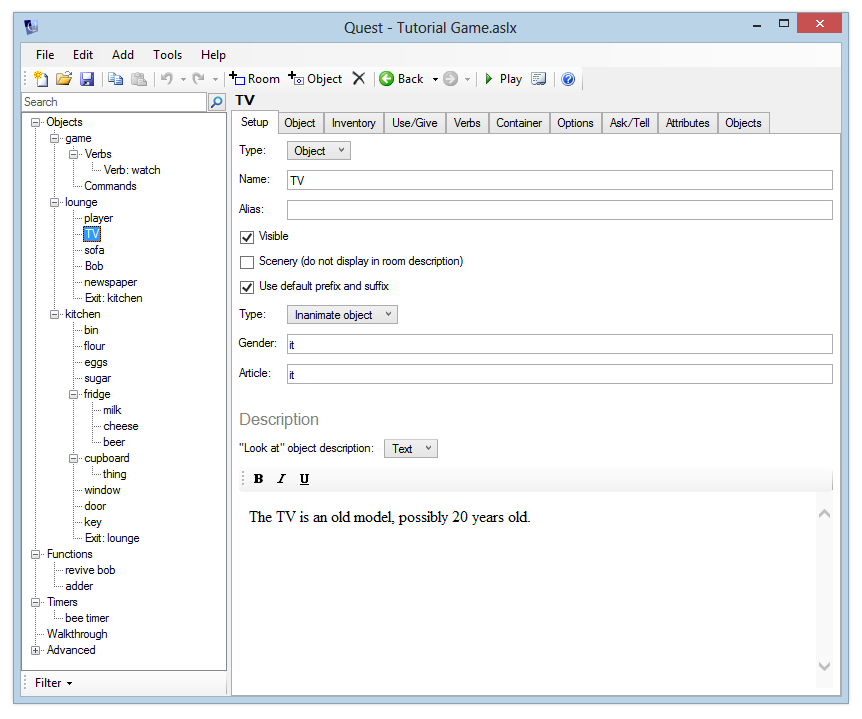This screenshot has height=719, width=862.
Task: Open the Object type dropdown
Action: (319, 151)
